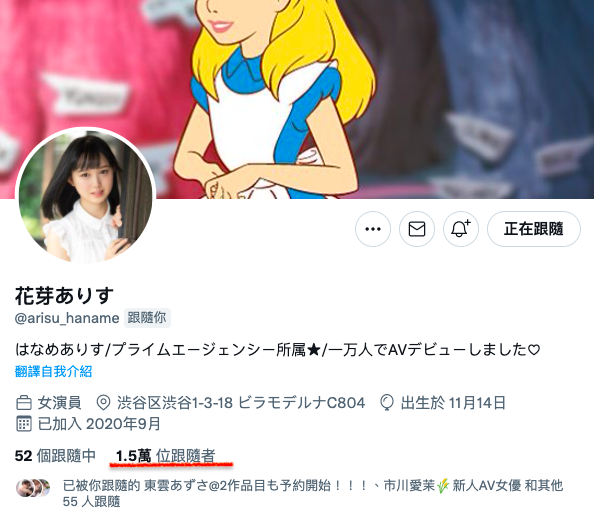The height and width of the screenshot is (521, 594).
Task: Open the three-dot more options menu
Action: point(373,229)
